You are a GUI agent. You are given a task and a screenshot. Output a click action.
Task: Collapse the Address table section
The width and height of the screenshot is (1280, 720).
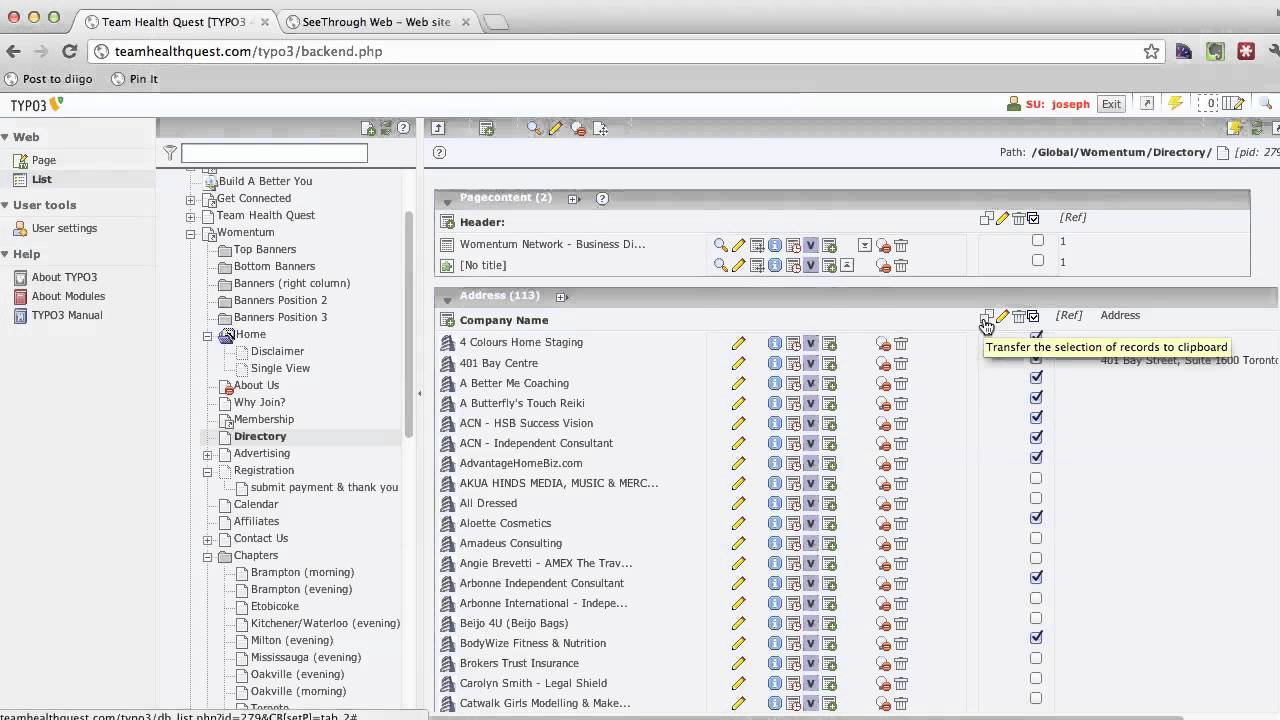pos(447,299)
